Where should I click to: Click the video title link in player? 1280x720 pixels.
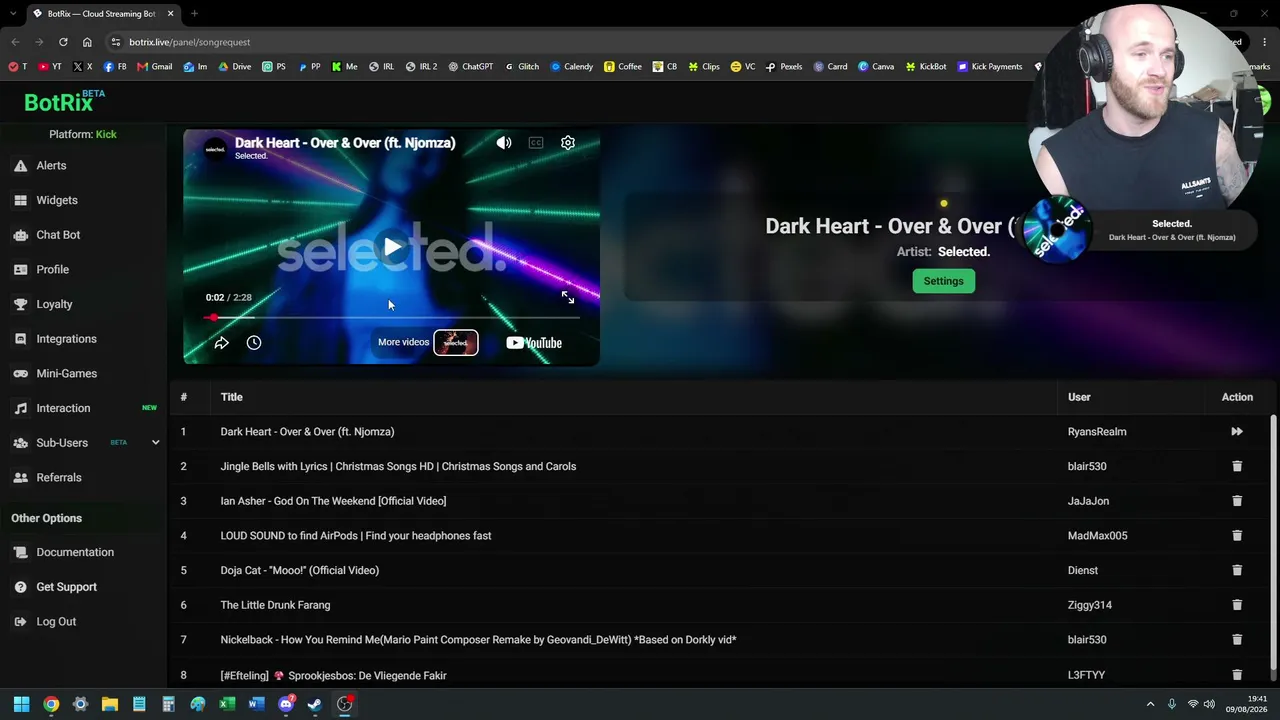345,143
